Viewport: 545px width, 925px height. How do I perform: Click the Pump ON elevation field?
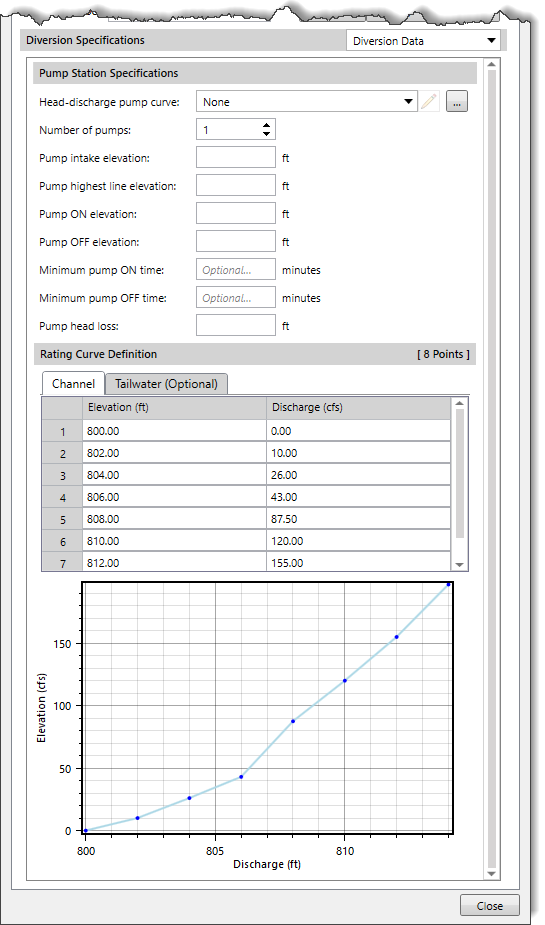pos(236,214)
